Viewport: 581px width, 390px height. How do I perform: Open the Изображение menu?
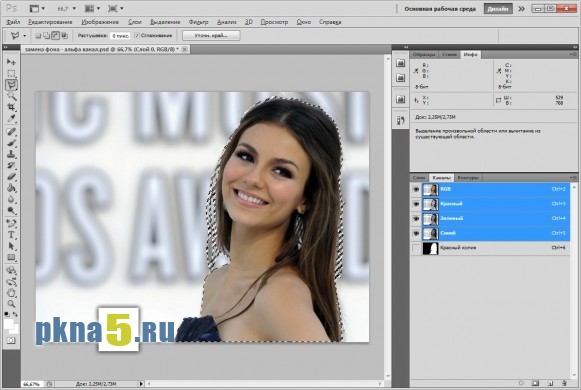[100, 22]
